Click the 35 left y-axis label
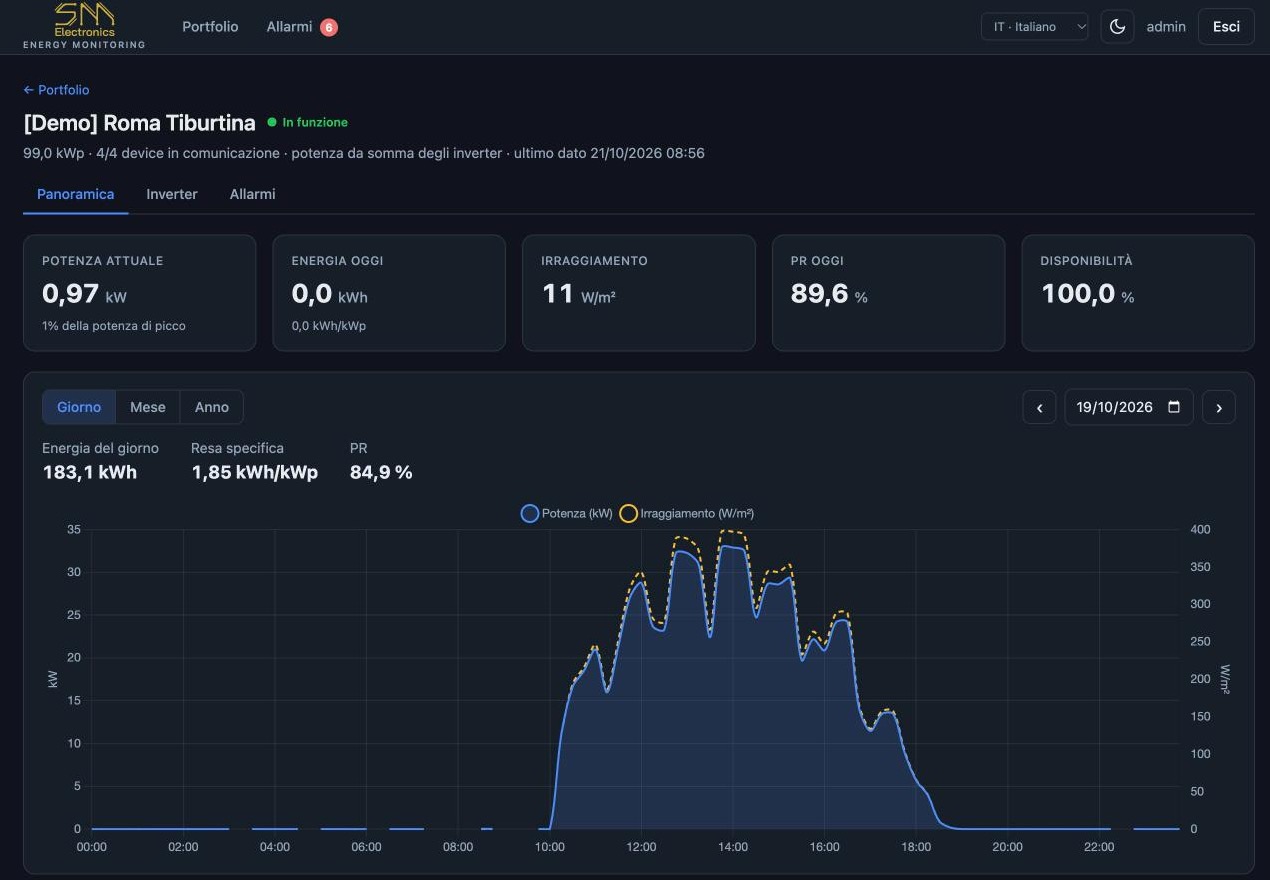Screen dimensions: 1270x880 (74, 529)
